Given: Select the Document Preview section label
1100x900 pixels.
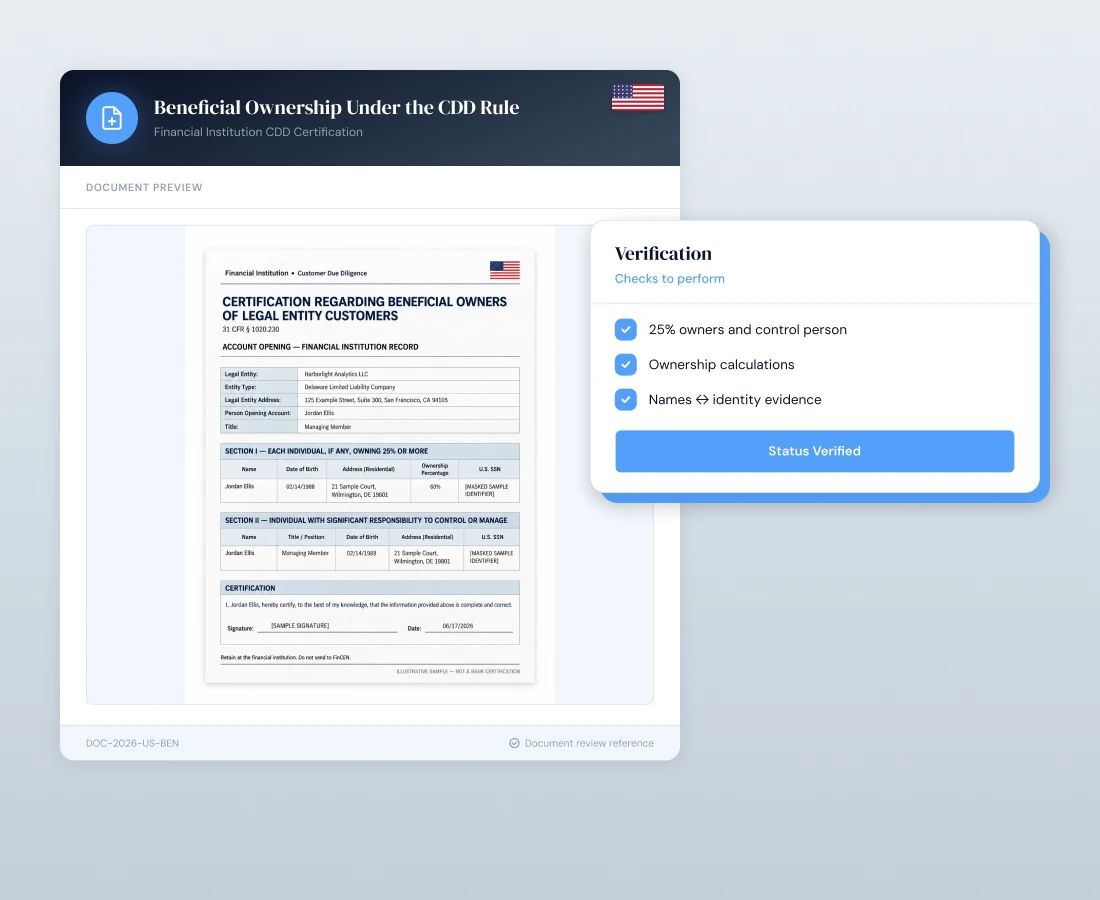Looking at the screenshot, I should (x=144, y=187).
